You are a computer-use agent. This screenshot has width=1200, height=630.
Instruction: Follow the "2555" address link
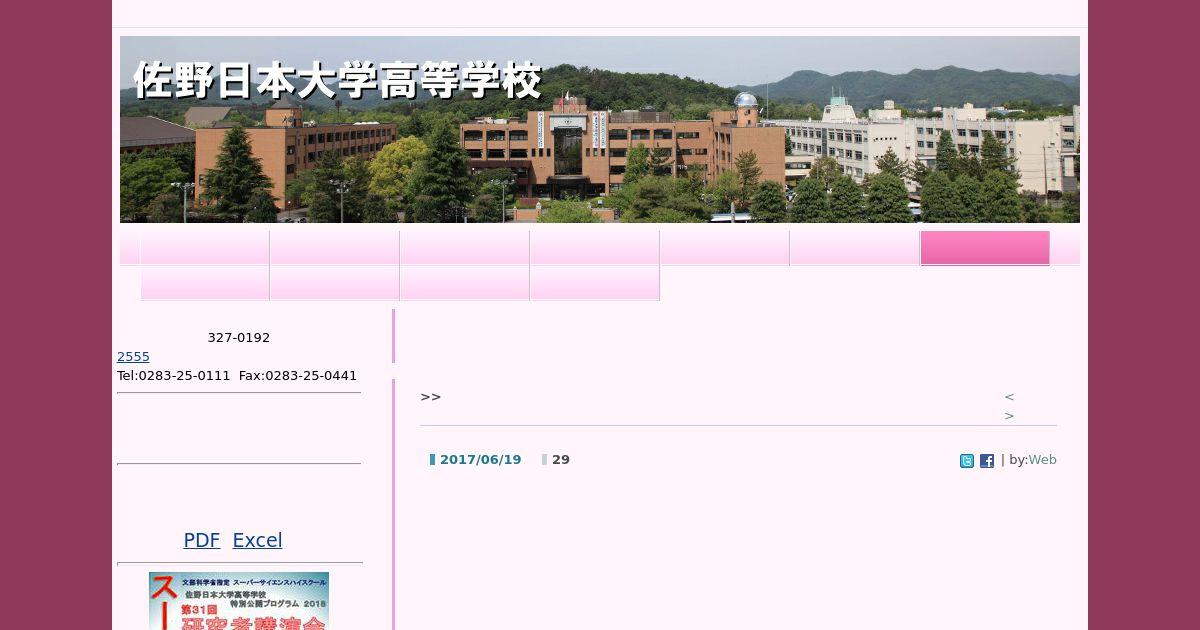pos(133,356)
